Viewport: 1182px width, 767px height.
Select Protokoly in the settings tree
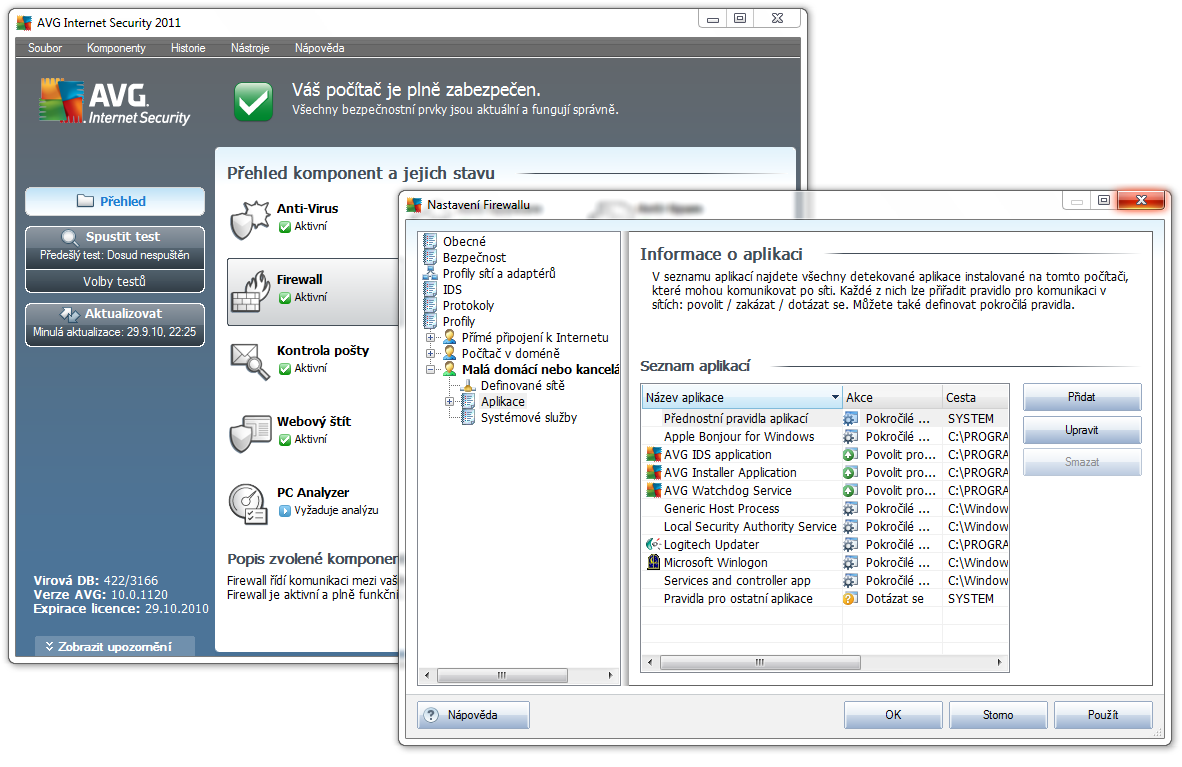coord(468,305)
